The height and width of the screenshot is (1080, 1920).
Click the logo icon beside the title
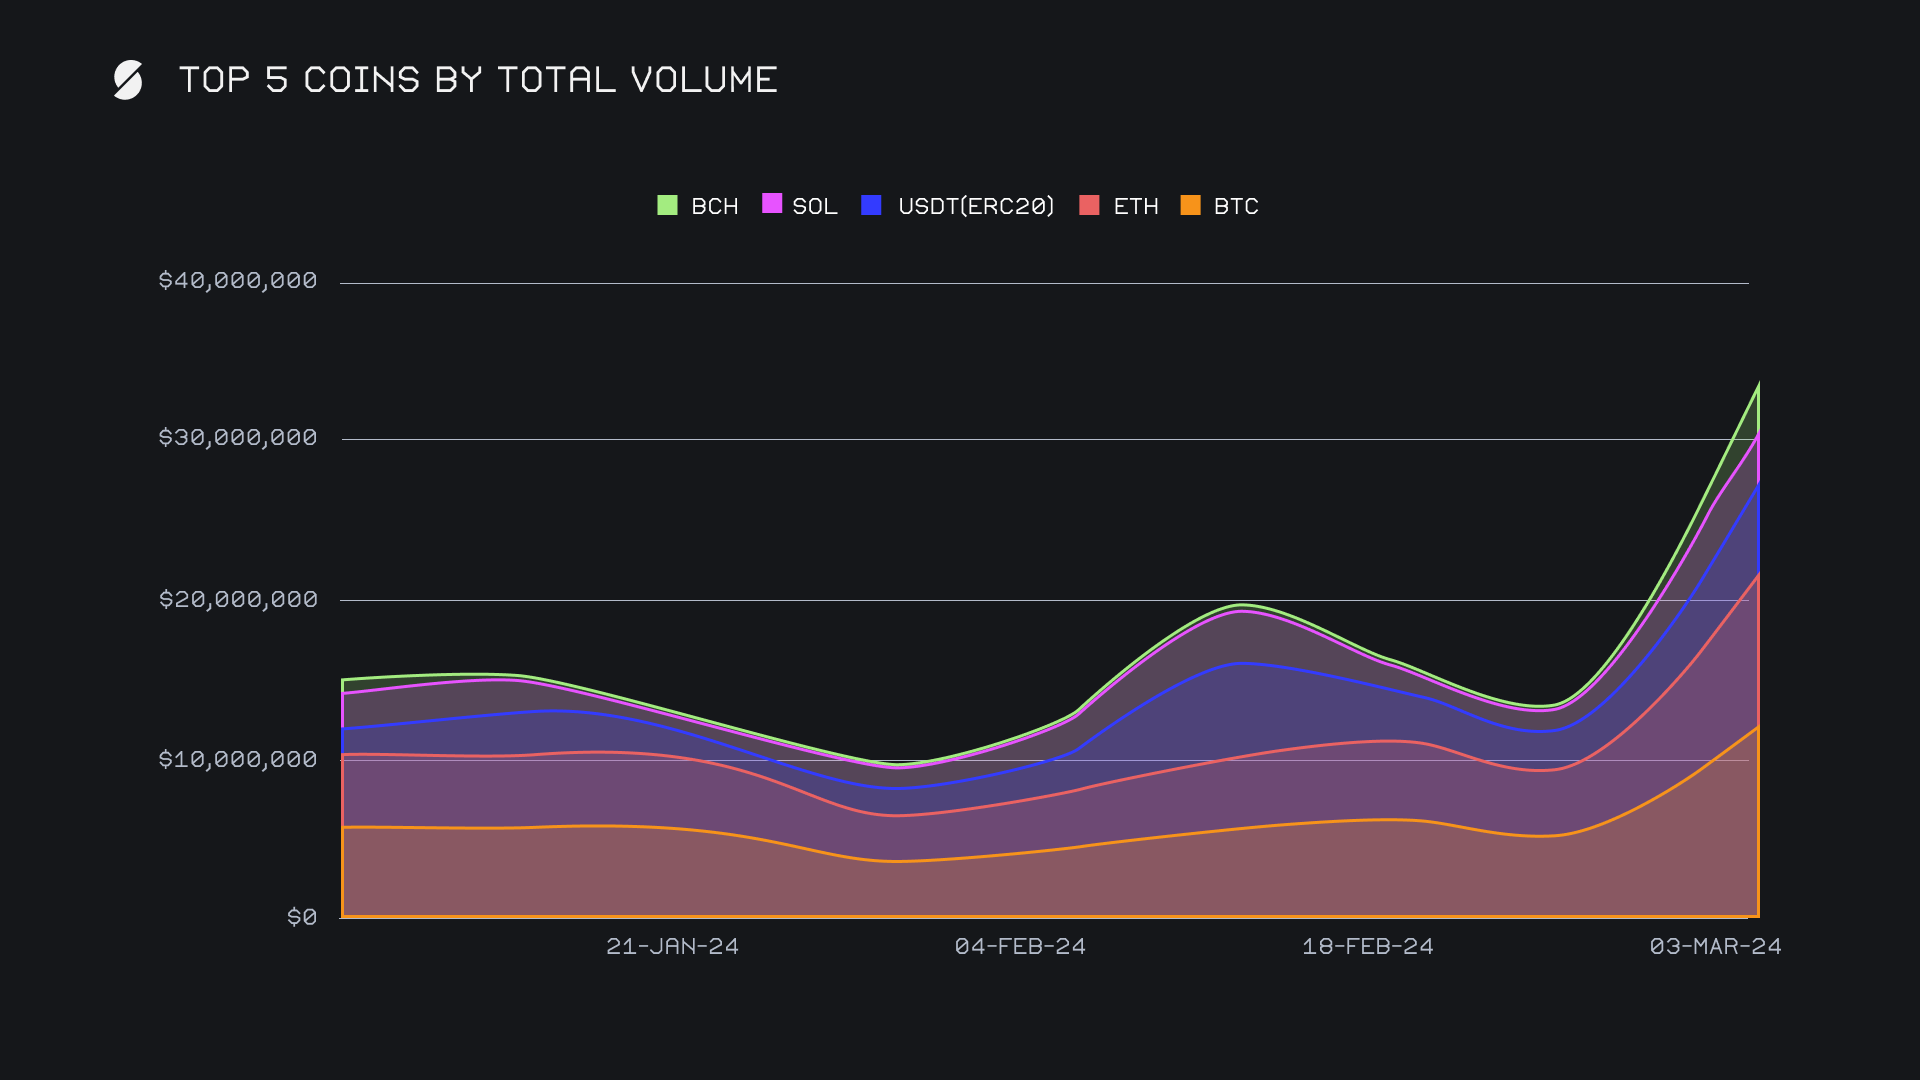[x=128, y=80]
